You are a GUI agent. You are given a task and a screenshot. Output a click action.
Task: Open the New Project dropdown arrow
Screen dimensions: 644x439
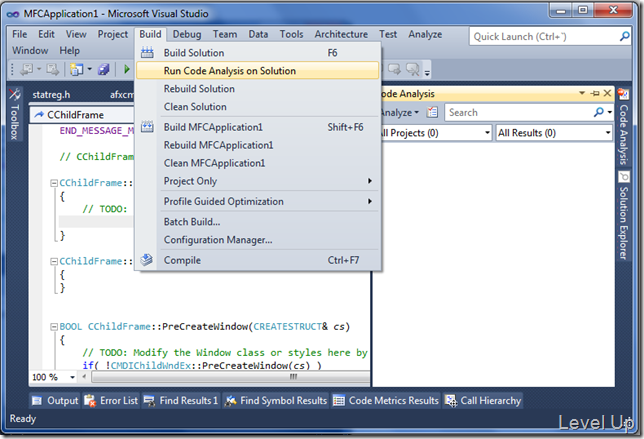point(89,69)
